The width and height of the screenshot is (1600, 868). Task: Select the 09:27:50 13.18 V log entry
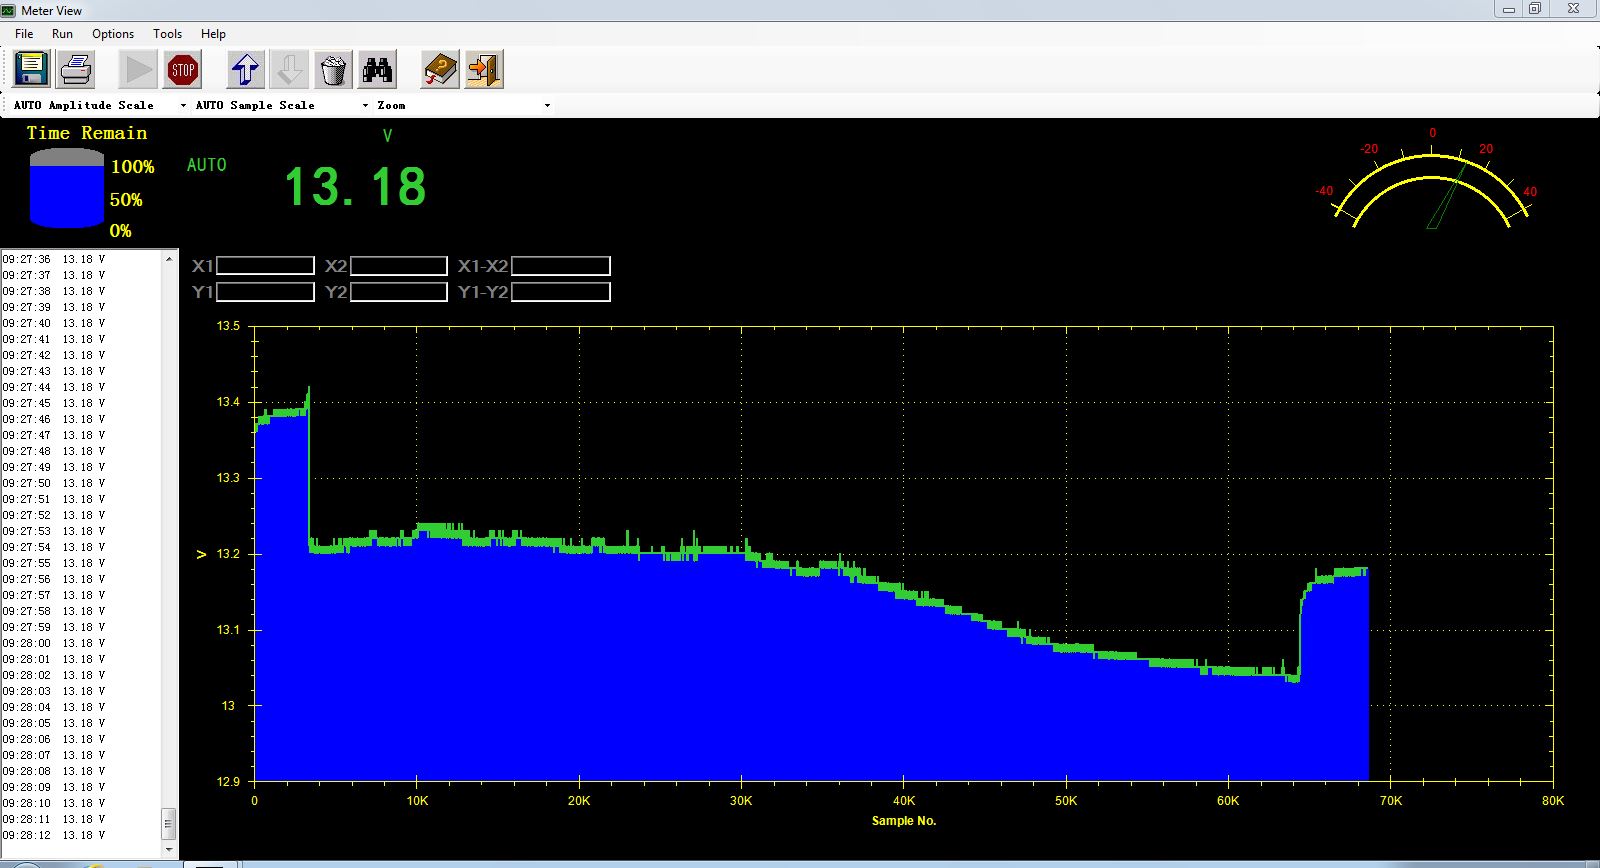coord(54,483)
